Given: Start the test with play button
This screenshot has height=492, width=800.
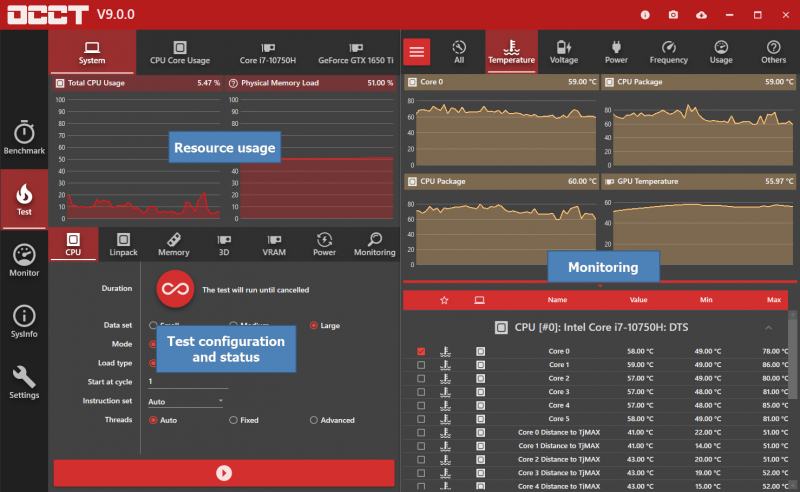Looking at the screenshot, I should click(x=224, y=473).
